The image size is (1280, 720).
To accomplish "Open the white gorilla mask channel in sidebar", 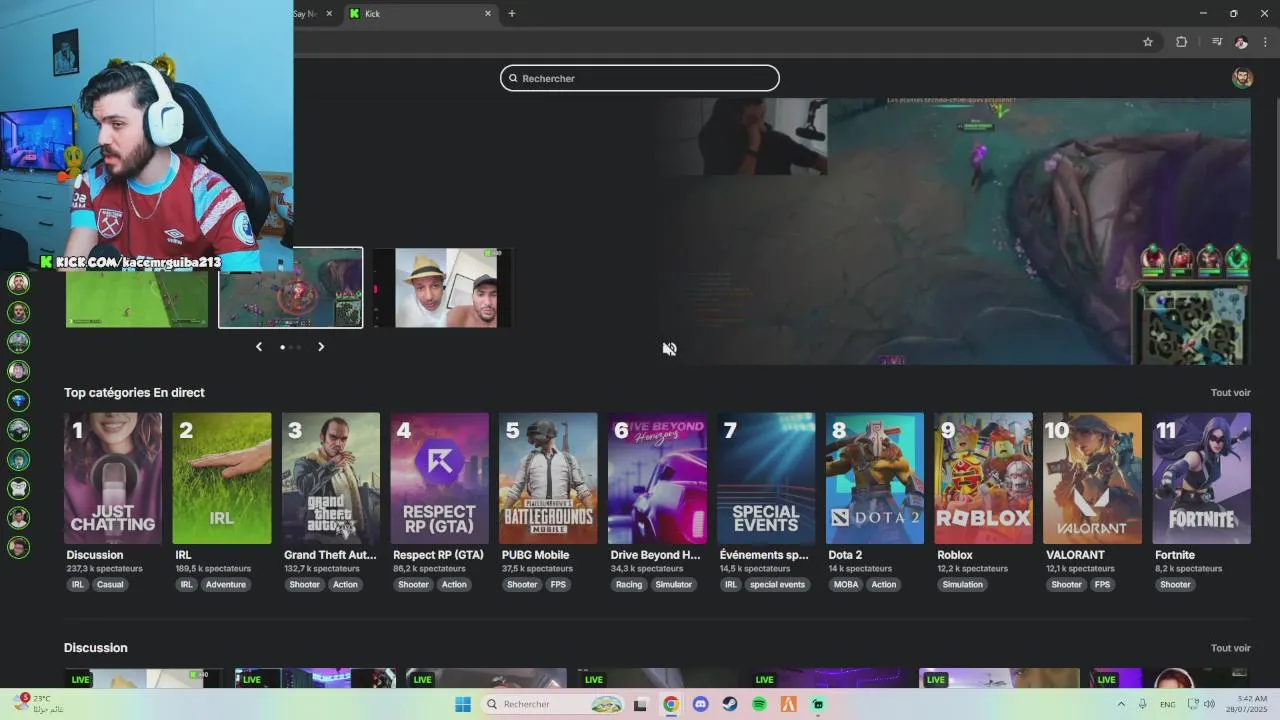I will tap(18, 489).
